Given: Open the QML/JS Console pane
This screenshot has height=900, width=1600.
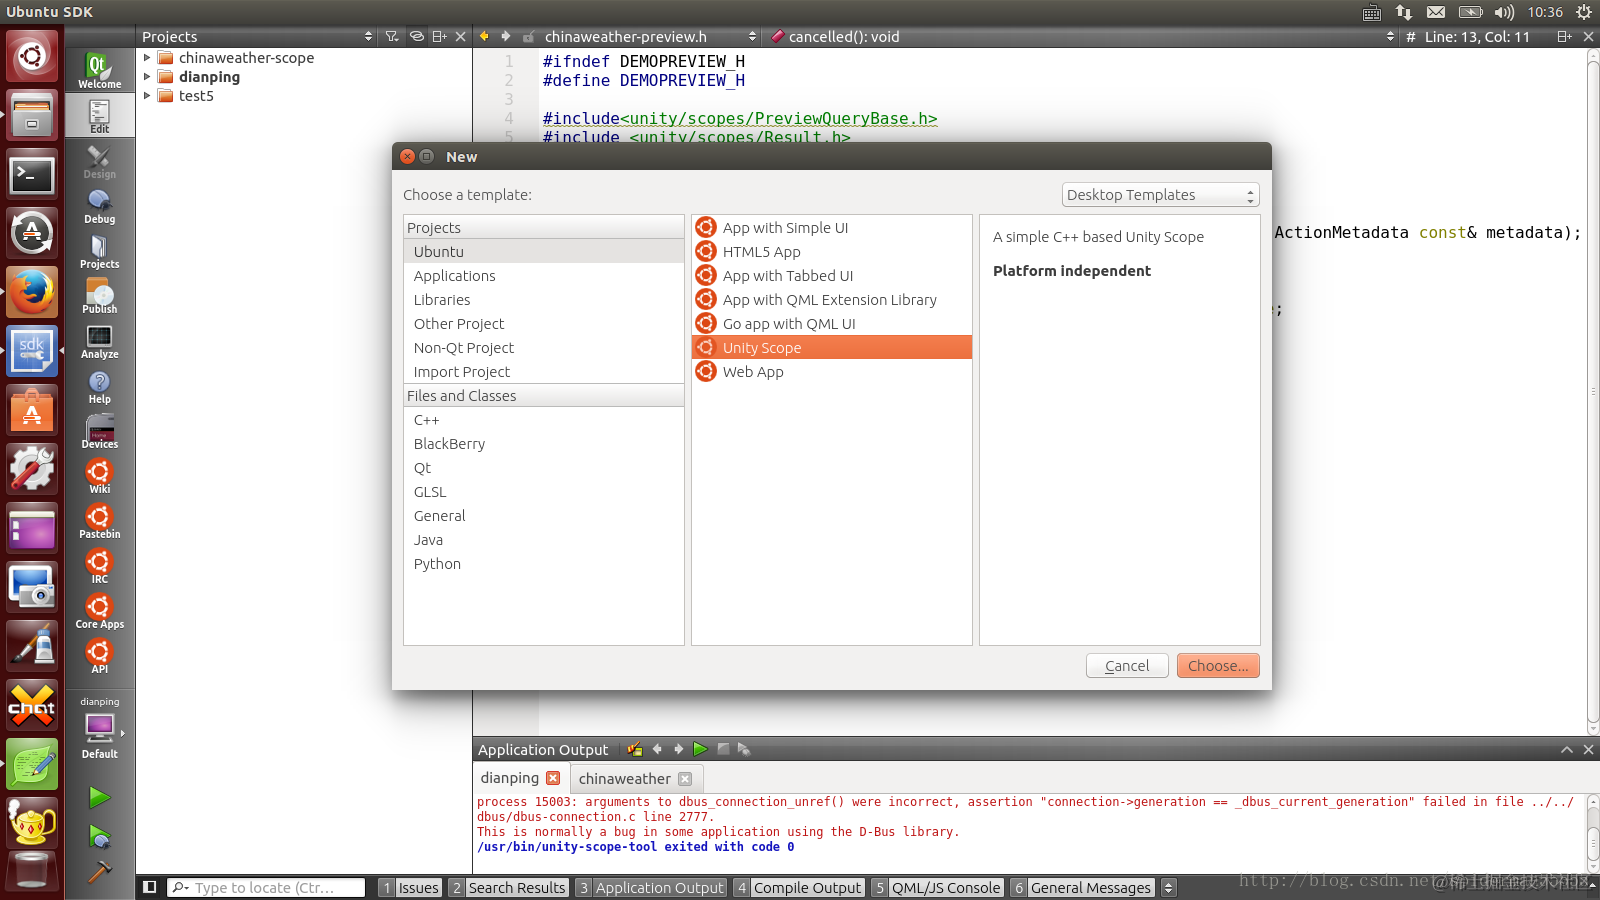Looking at the screenshot, I should click(x=936, y=888).
